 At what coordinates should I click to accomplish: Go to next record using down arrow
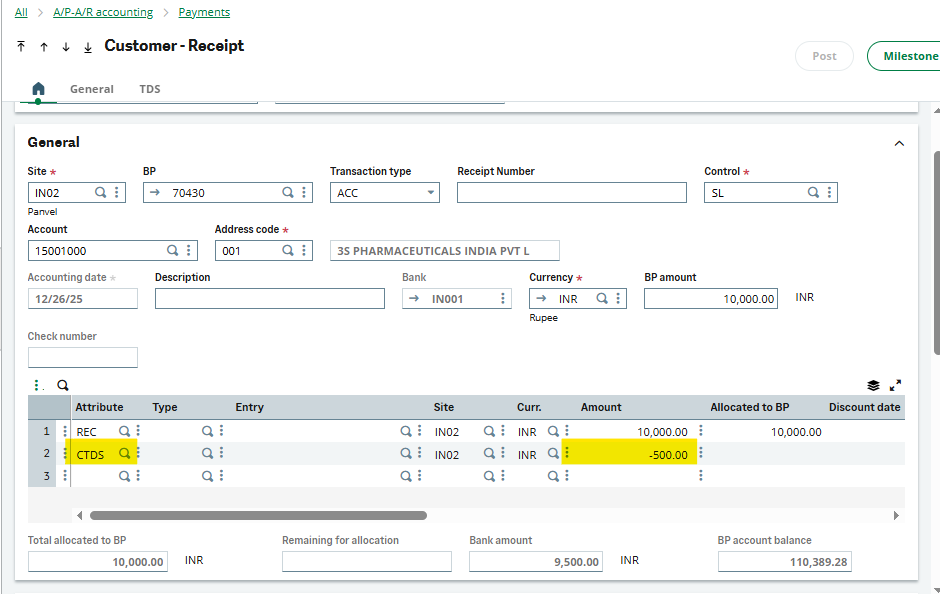coord(65,47)
